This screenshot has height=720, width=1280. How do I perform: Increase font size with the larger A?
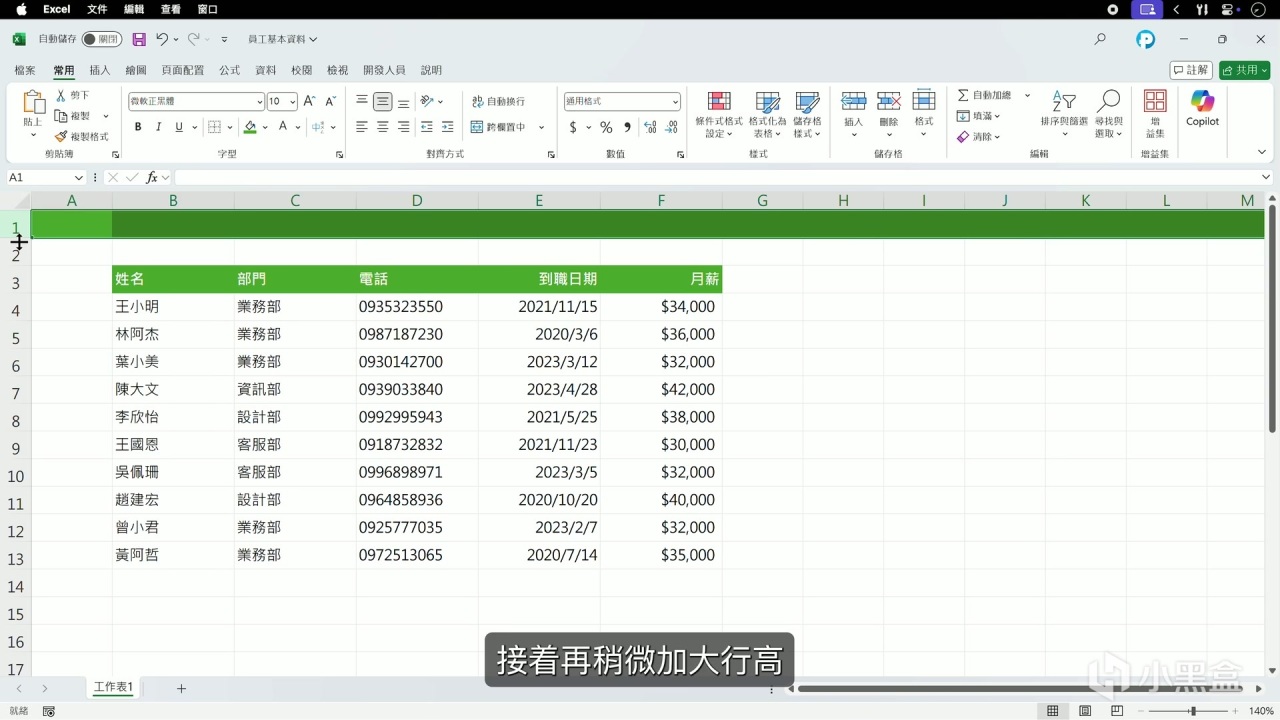309,101
